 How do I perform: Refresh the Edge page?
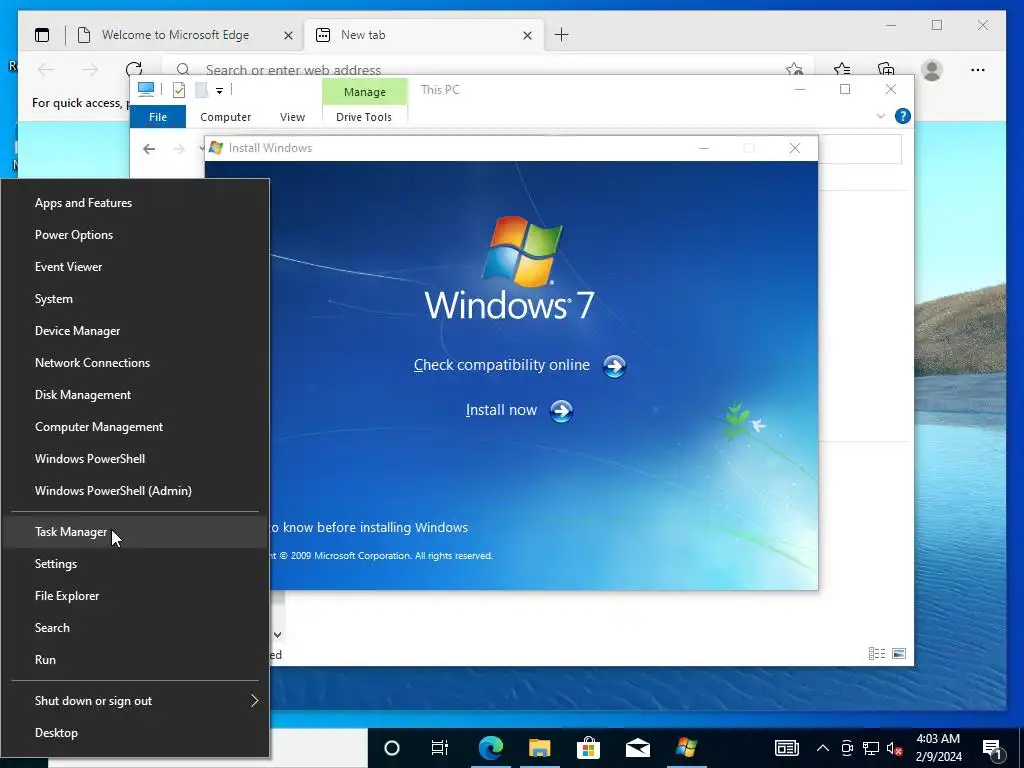coord(134,69)
